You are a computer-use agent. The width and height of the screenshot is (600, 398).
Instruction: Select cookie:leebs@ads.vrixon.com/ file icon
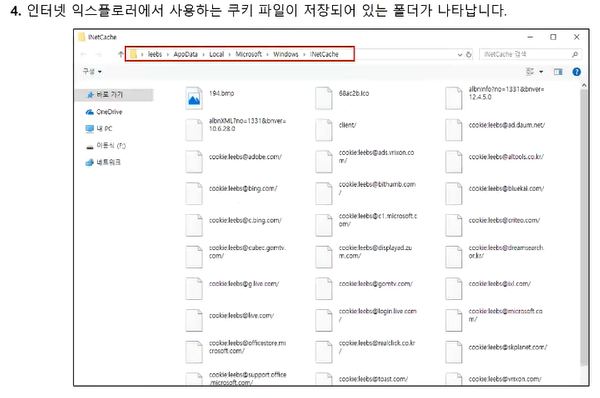324,161
